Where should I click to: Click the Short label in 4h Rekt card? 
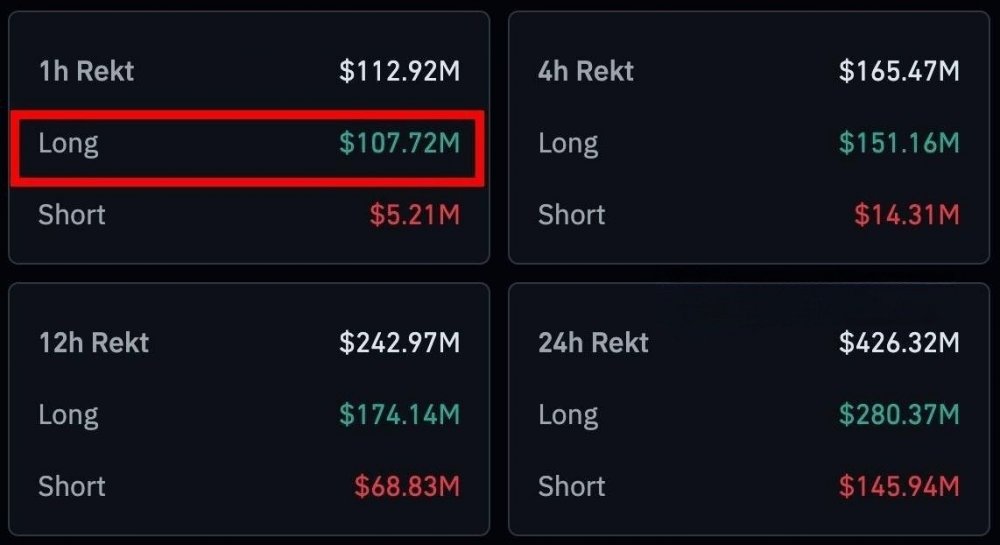[x=572, y=215]
